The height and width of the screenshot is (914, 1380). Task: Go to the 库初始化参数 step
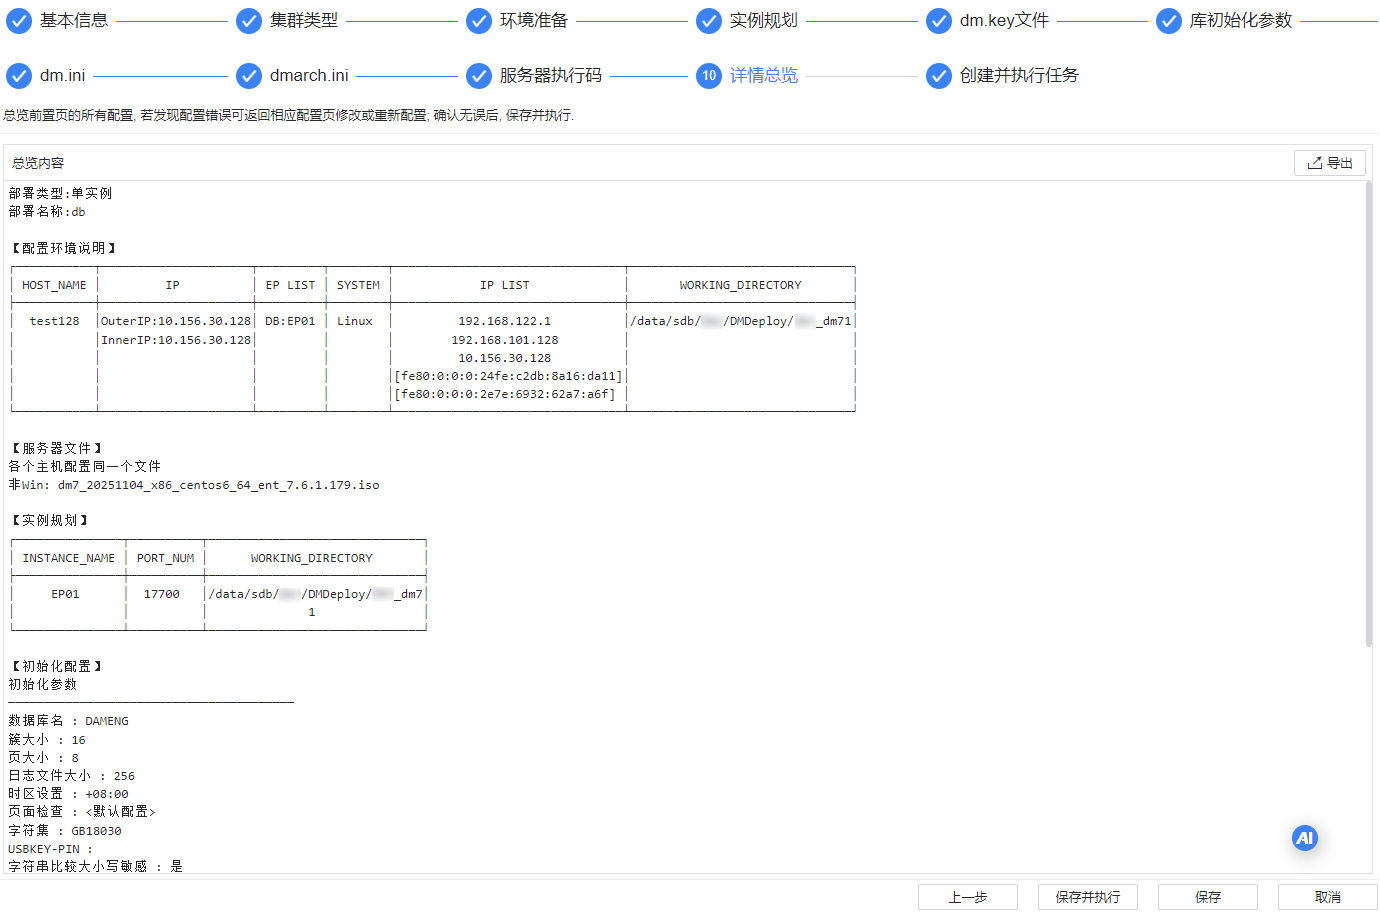[x=1241, y=20]
